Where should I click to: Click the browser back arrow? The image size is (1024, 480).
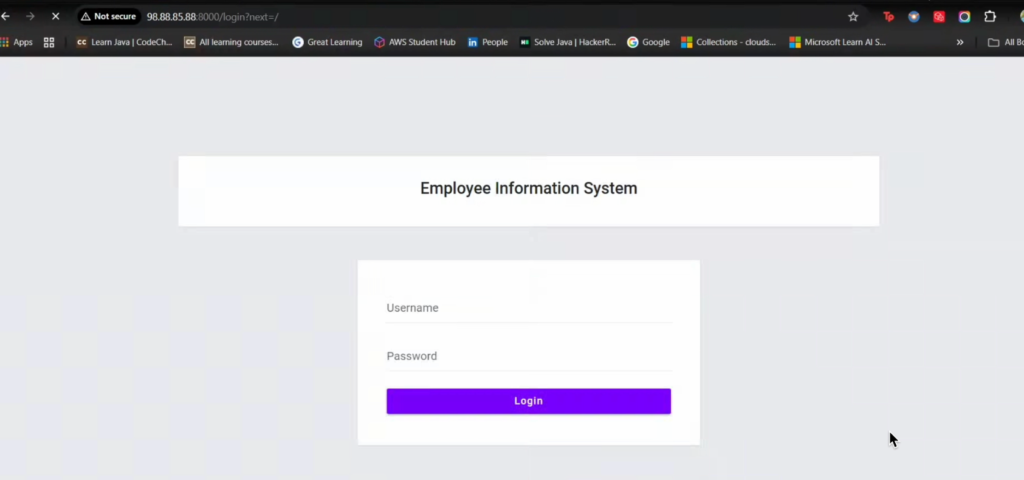[6, 17]
